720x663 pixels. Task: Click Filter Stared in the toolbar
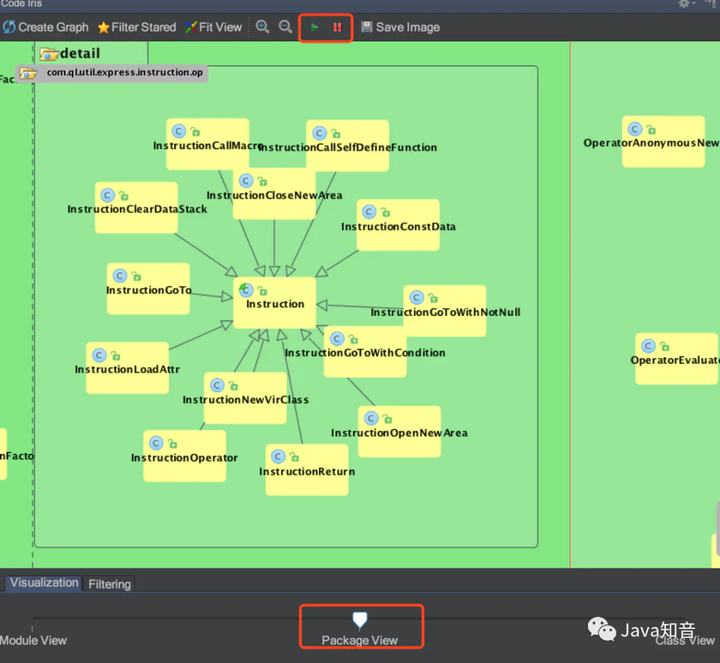click(x=137, y=28)
